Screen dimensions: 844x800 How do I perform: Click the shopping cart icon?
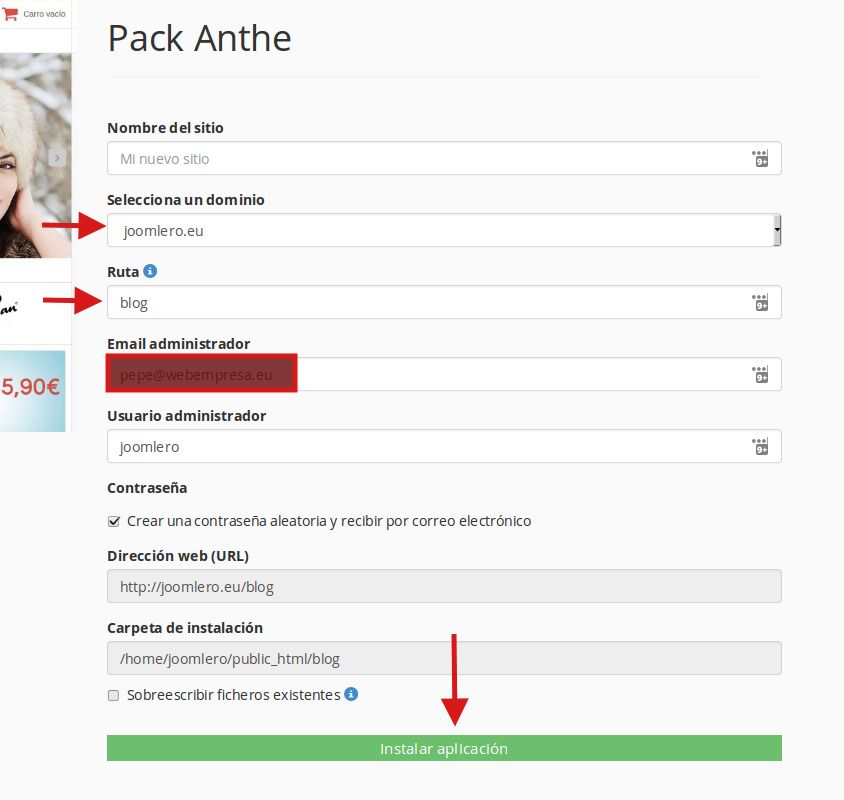point(10,14)
